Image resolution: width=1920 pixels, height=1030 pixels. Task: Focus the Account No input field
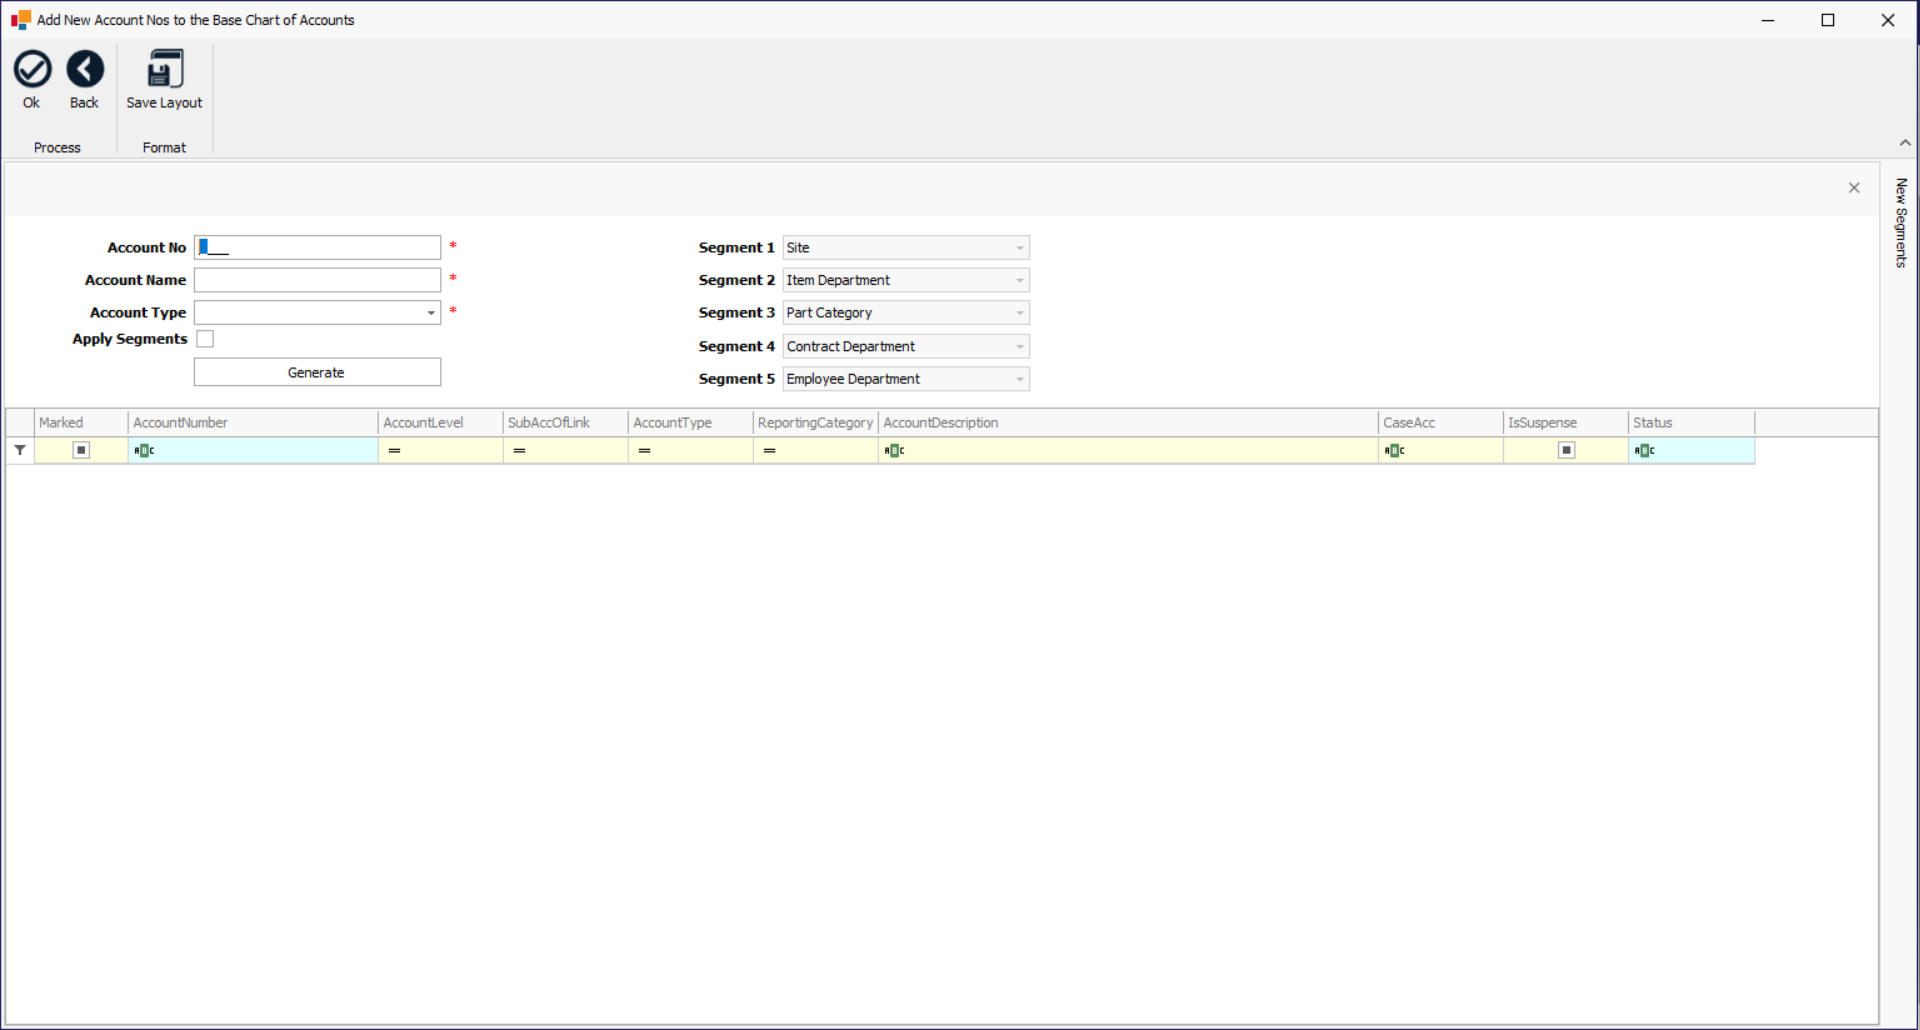pos(317,248)
